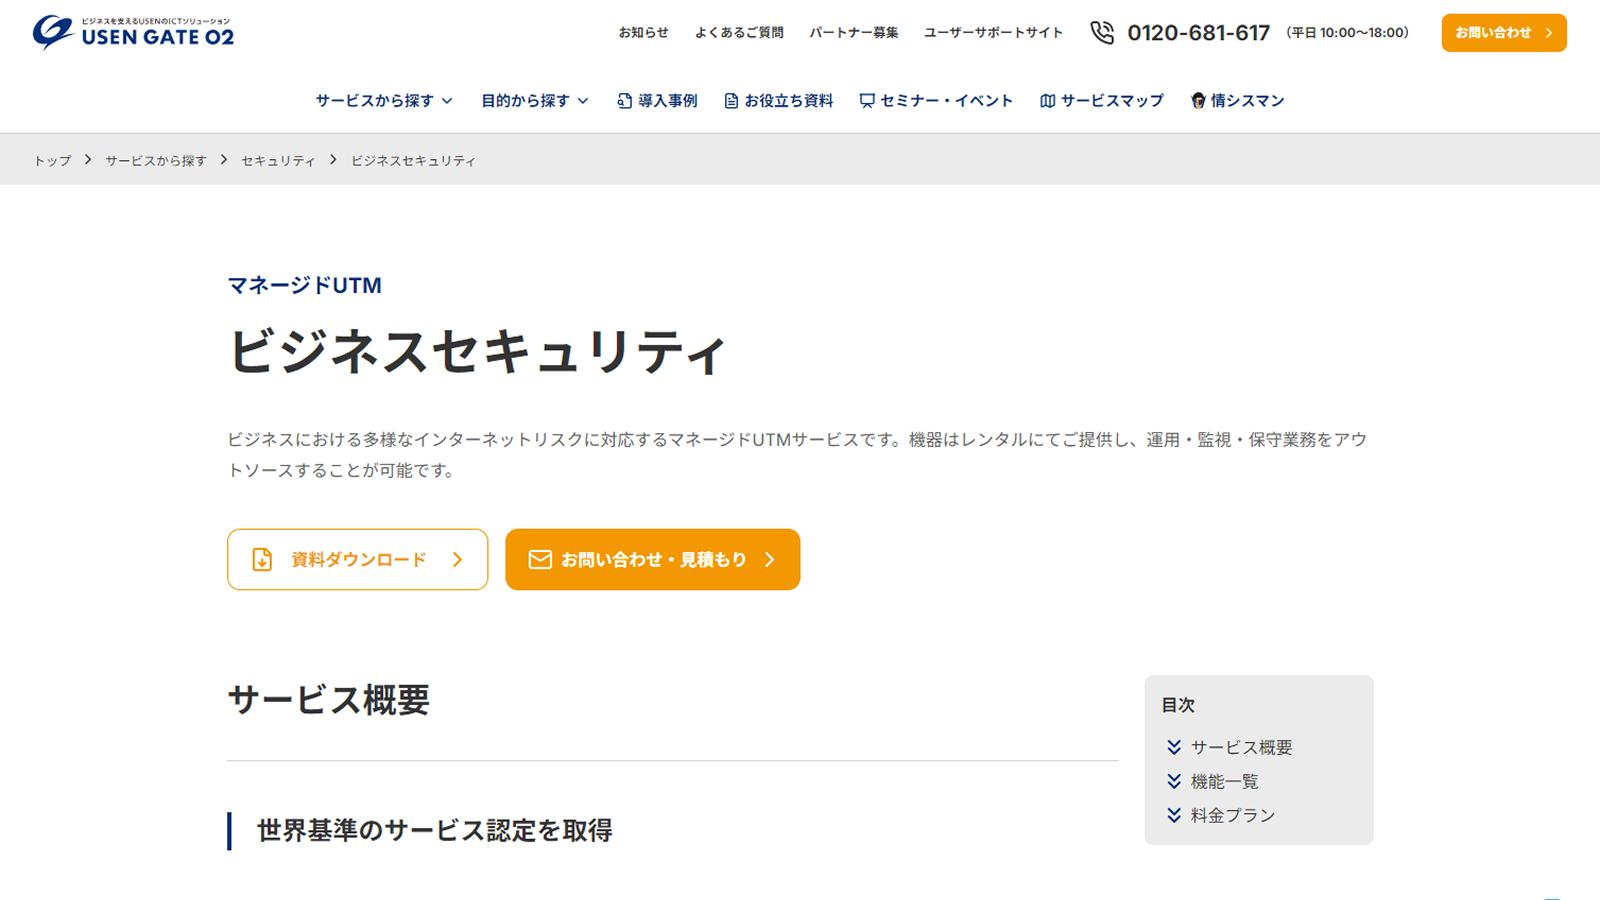The width and height of the screenshot is (1600, 900).
Task: Click the 情シスマン character icon
Action: 1198,101
